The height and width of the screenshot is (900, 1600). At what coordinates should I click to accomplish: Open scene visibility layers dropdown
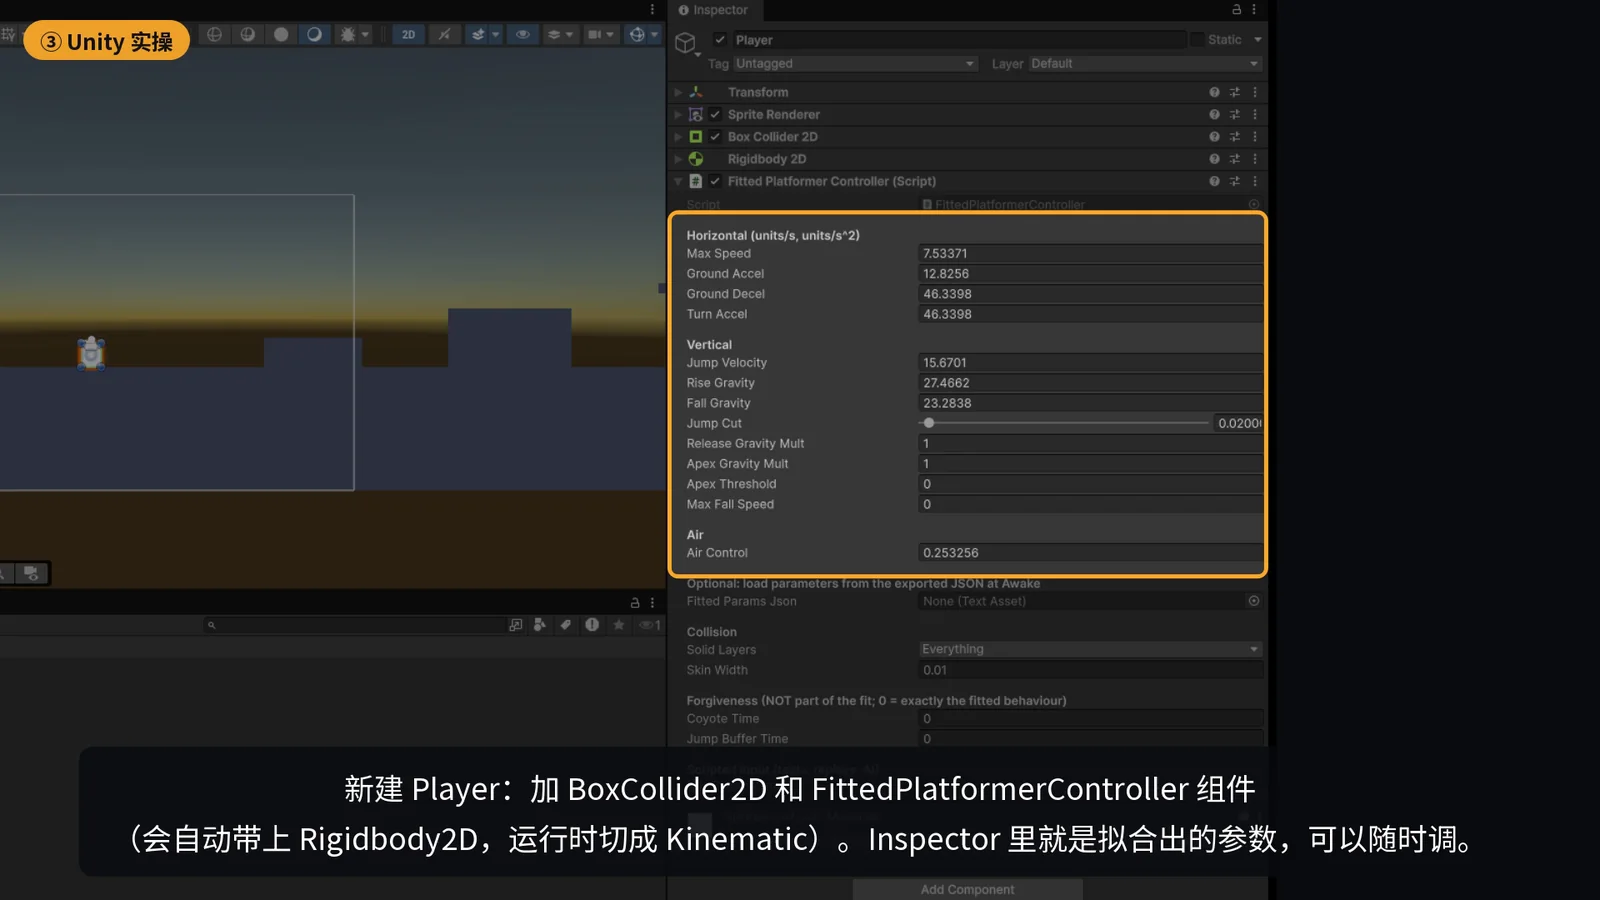(x=560, y=34)
